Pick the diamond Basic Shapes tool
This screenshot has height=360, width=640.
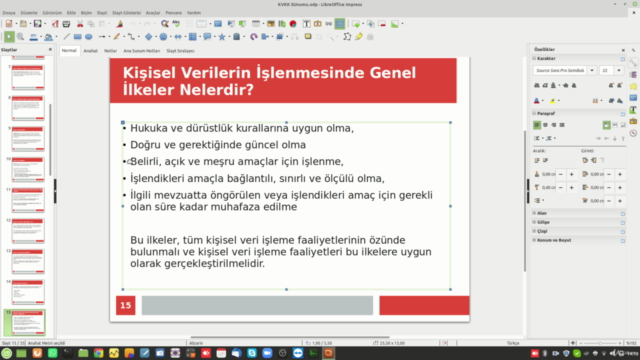point(149,37)
